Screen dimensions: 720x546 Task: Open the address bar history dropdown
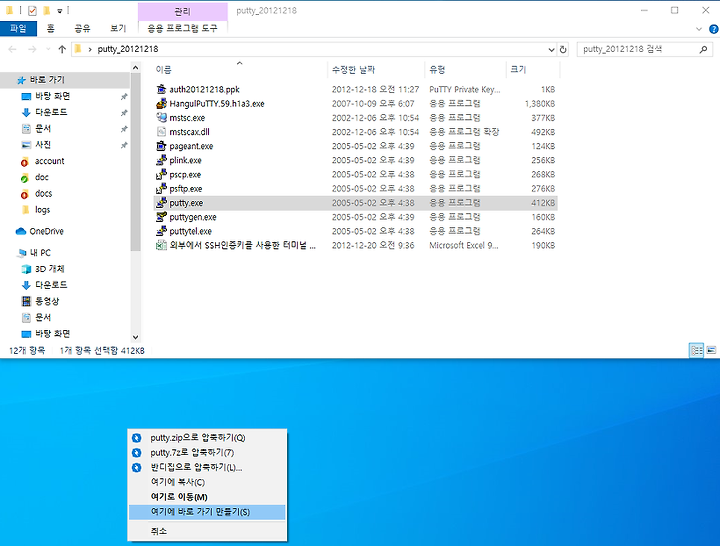[551, 49]
